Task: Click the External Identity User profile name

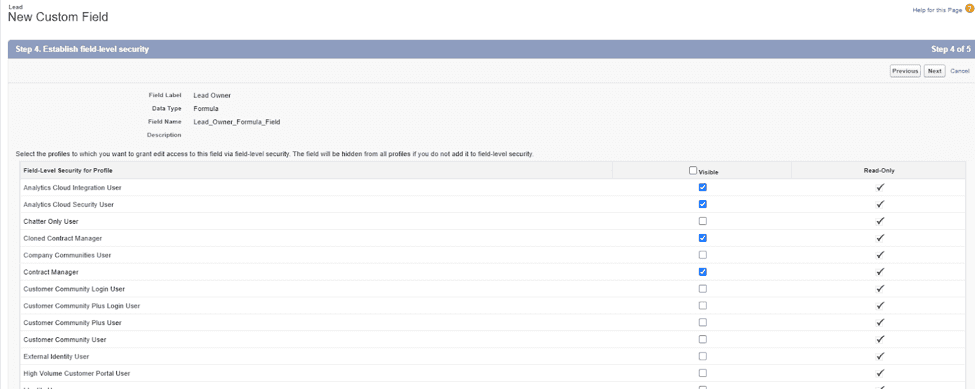Action: click(56, 356)
